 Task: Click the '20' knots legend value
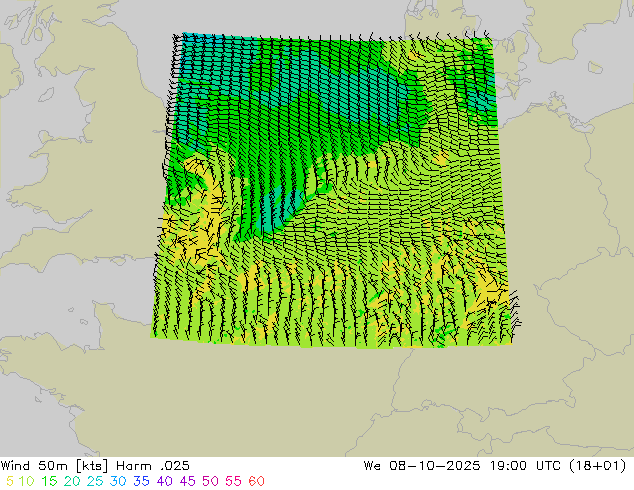(x=72, y=481)
